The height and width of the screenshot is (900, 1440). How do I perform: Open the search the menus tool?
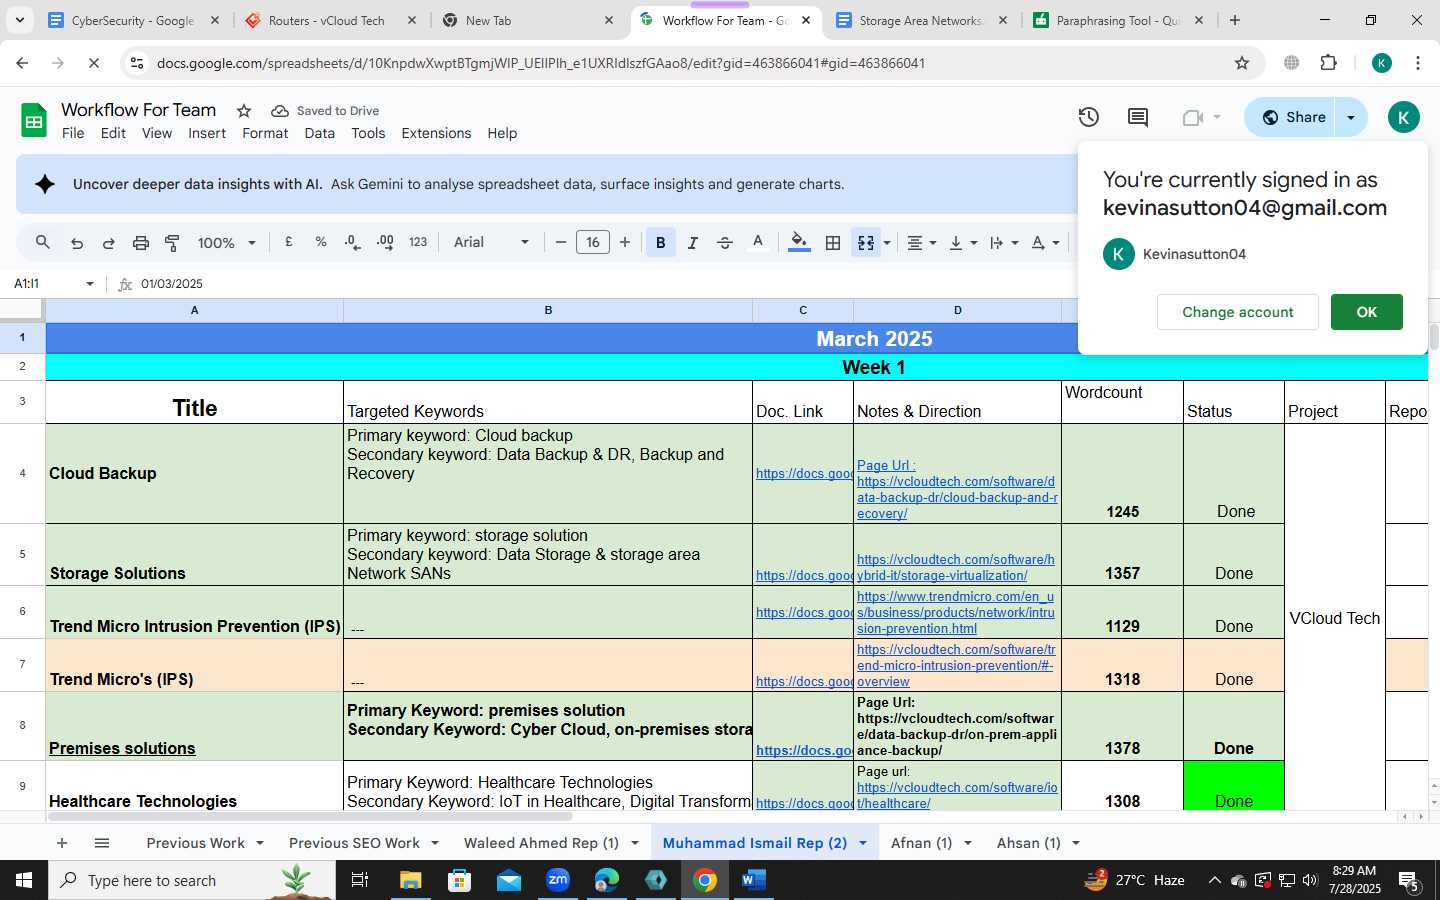pos(42,242)
